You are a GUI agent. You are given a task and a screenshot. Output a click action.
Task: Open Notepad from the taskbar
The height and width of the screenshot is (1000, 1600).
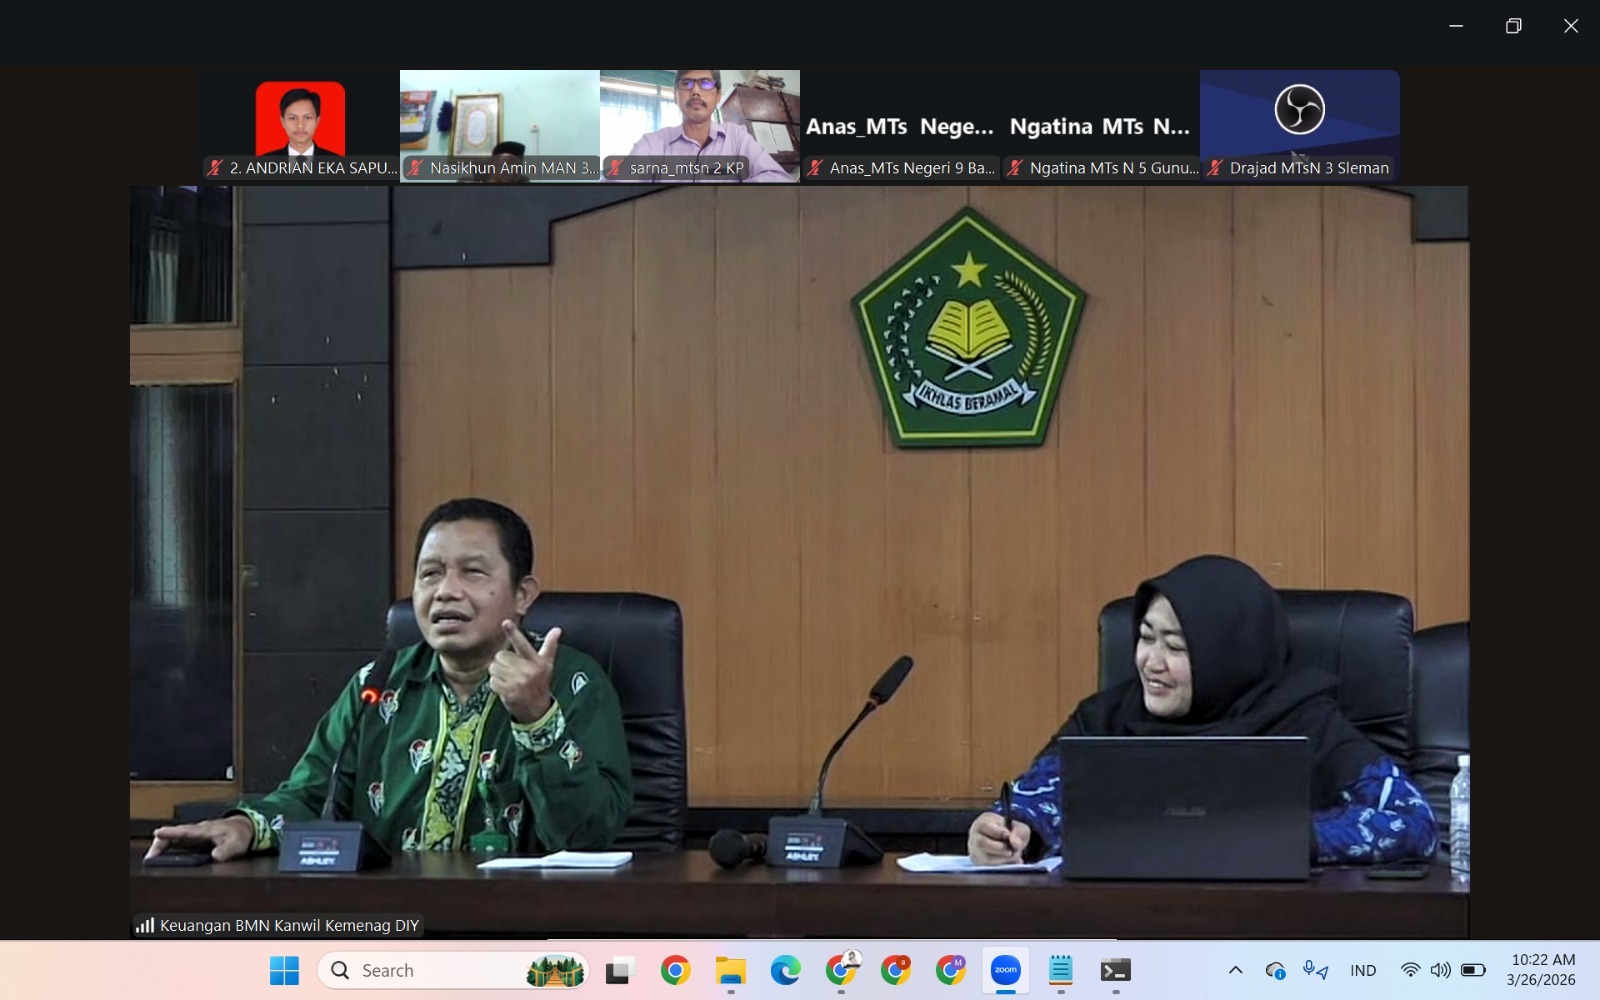(x=1060, y=970)
